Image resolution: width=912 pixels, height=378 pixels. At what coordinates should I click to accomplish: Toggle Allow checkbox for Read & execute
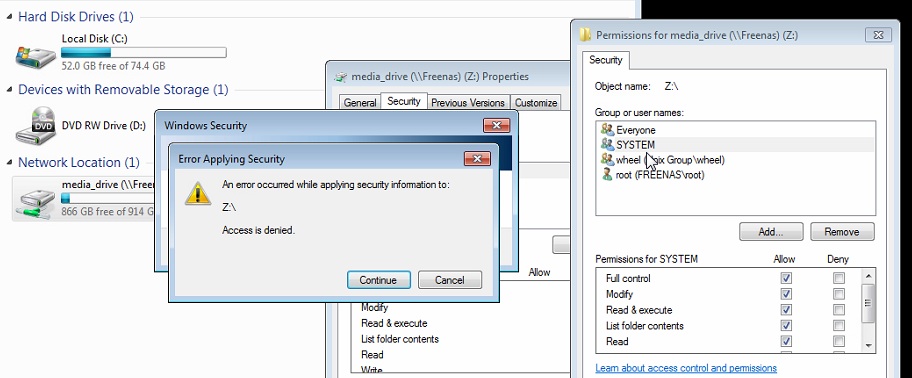coord(786,309)
